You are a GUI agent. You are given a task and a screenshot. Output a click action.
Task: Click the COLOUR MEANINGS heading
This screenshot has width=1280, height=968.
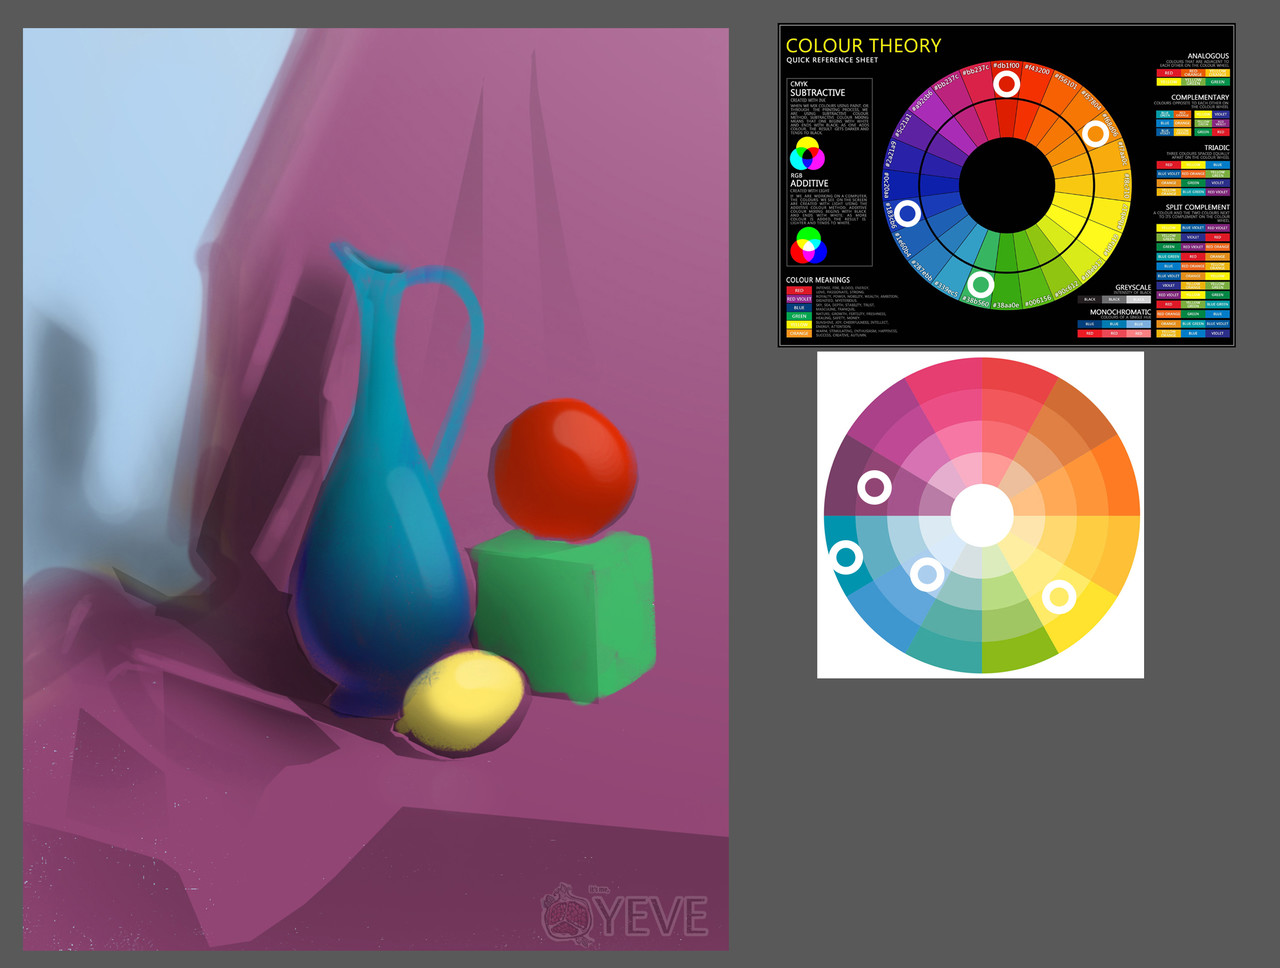[818, 280]
